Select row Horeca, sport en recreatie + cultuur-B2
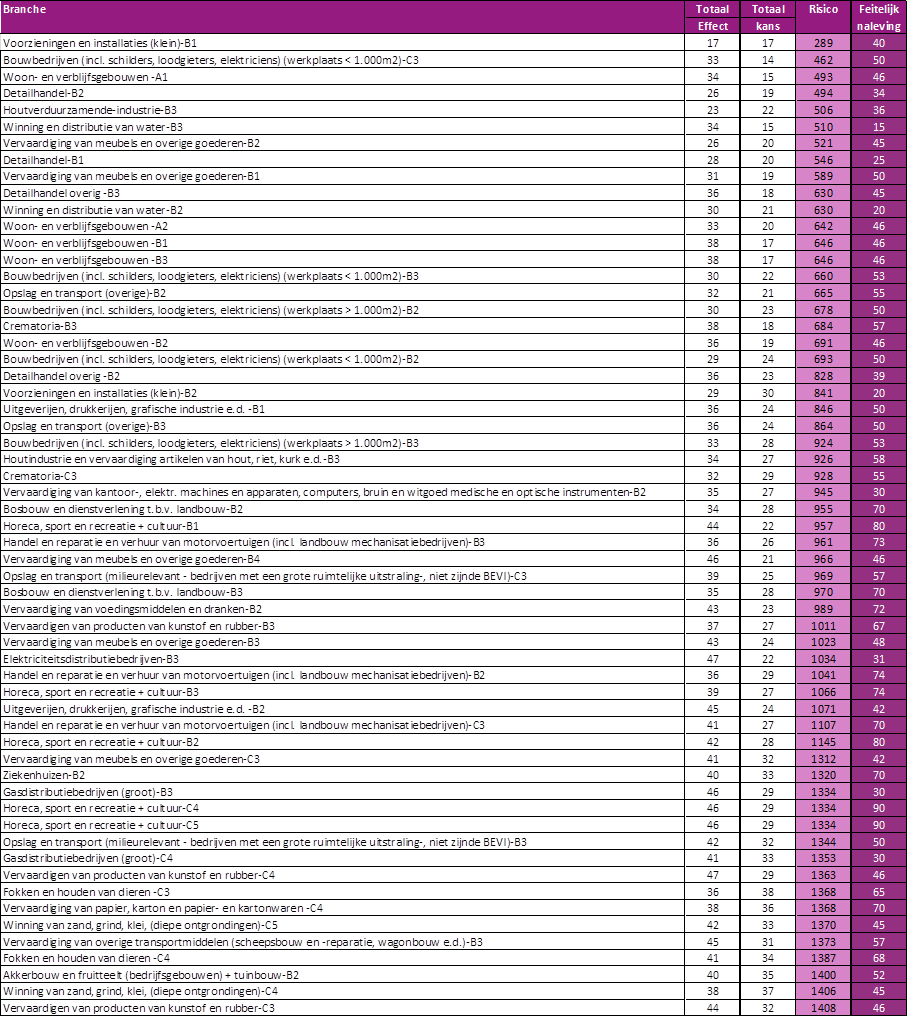The width and height of the screenshot is (908, 1017). (453, 742)
